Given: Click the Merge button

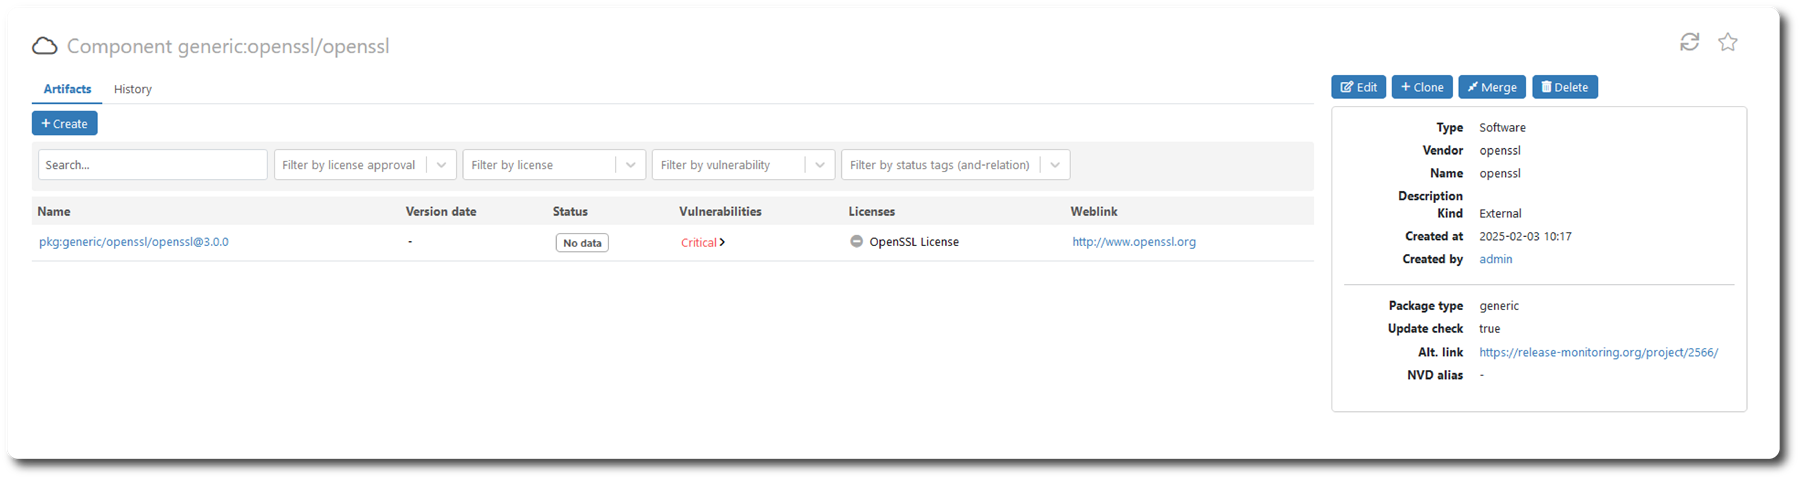Looking at the screenshot, I should (1492, 87).
